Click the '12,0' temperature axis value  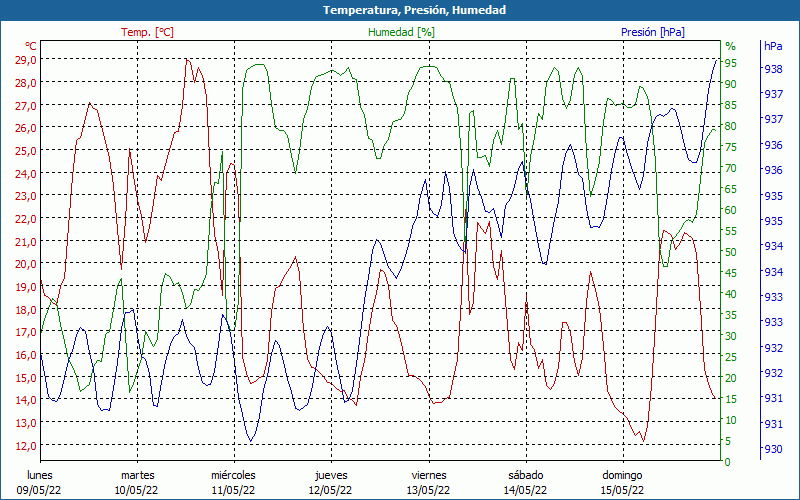tap(26, 445)
